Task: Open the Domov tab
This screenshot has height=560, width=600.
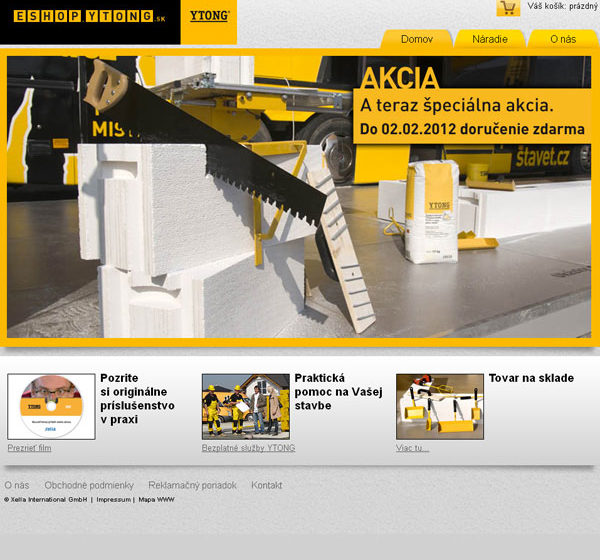Action: click(x=416, y=39)
